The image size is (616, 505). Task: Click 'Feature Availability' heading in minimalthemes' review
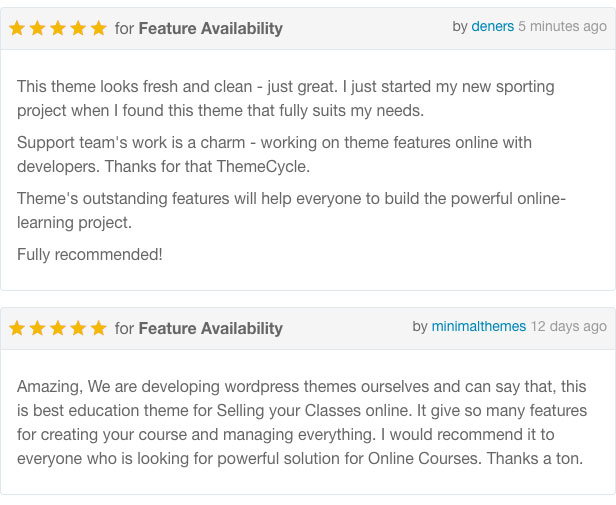(211, 329)
